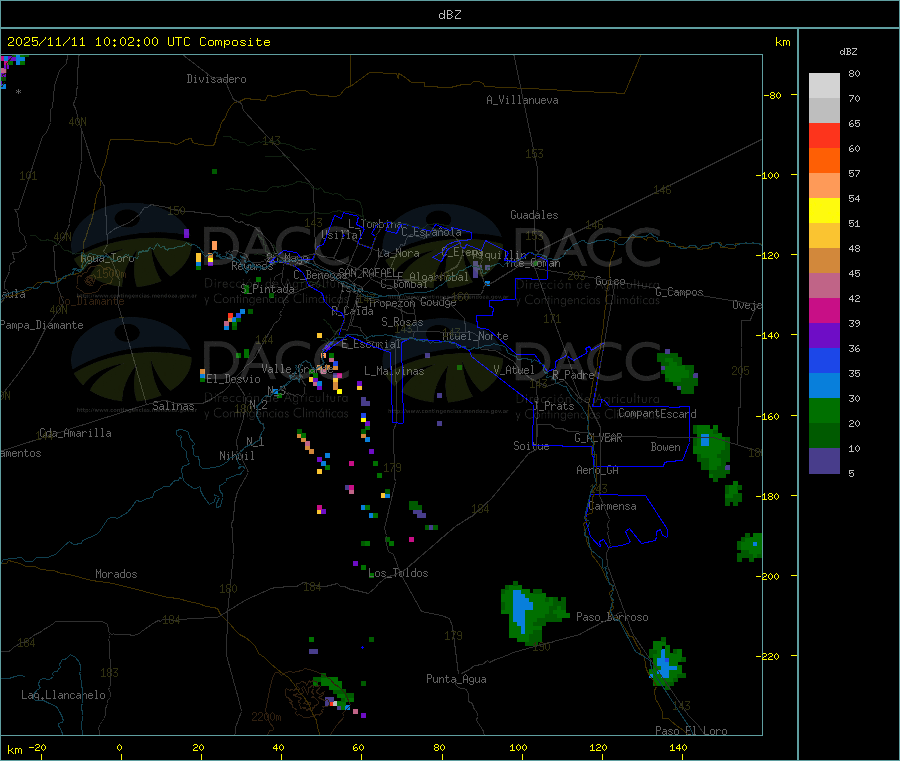Click the Lag.Llancanelo label
Viewport: 900px width, 761px height.
(x=63, y=695)
